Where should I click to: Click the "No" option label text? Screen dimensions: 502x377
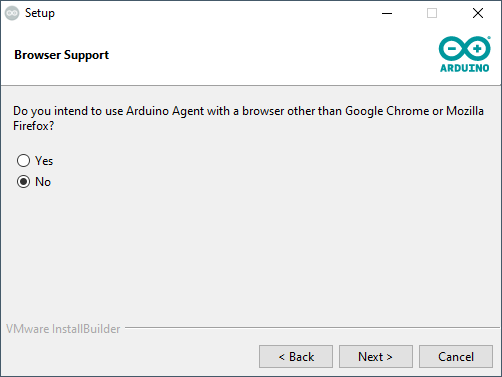click(x=43, y=182)
